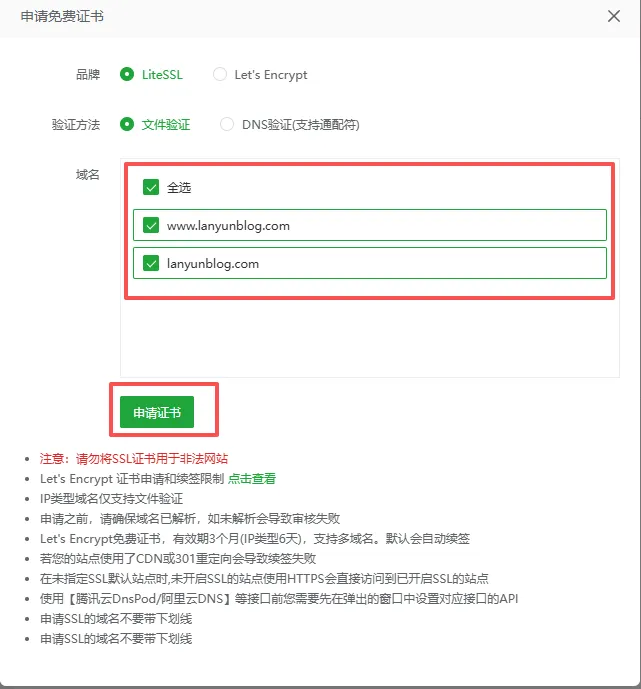Click the 文件验证 label text

(x=166, y=125)
